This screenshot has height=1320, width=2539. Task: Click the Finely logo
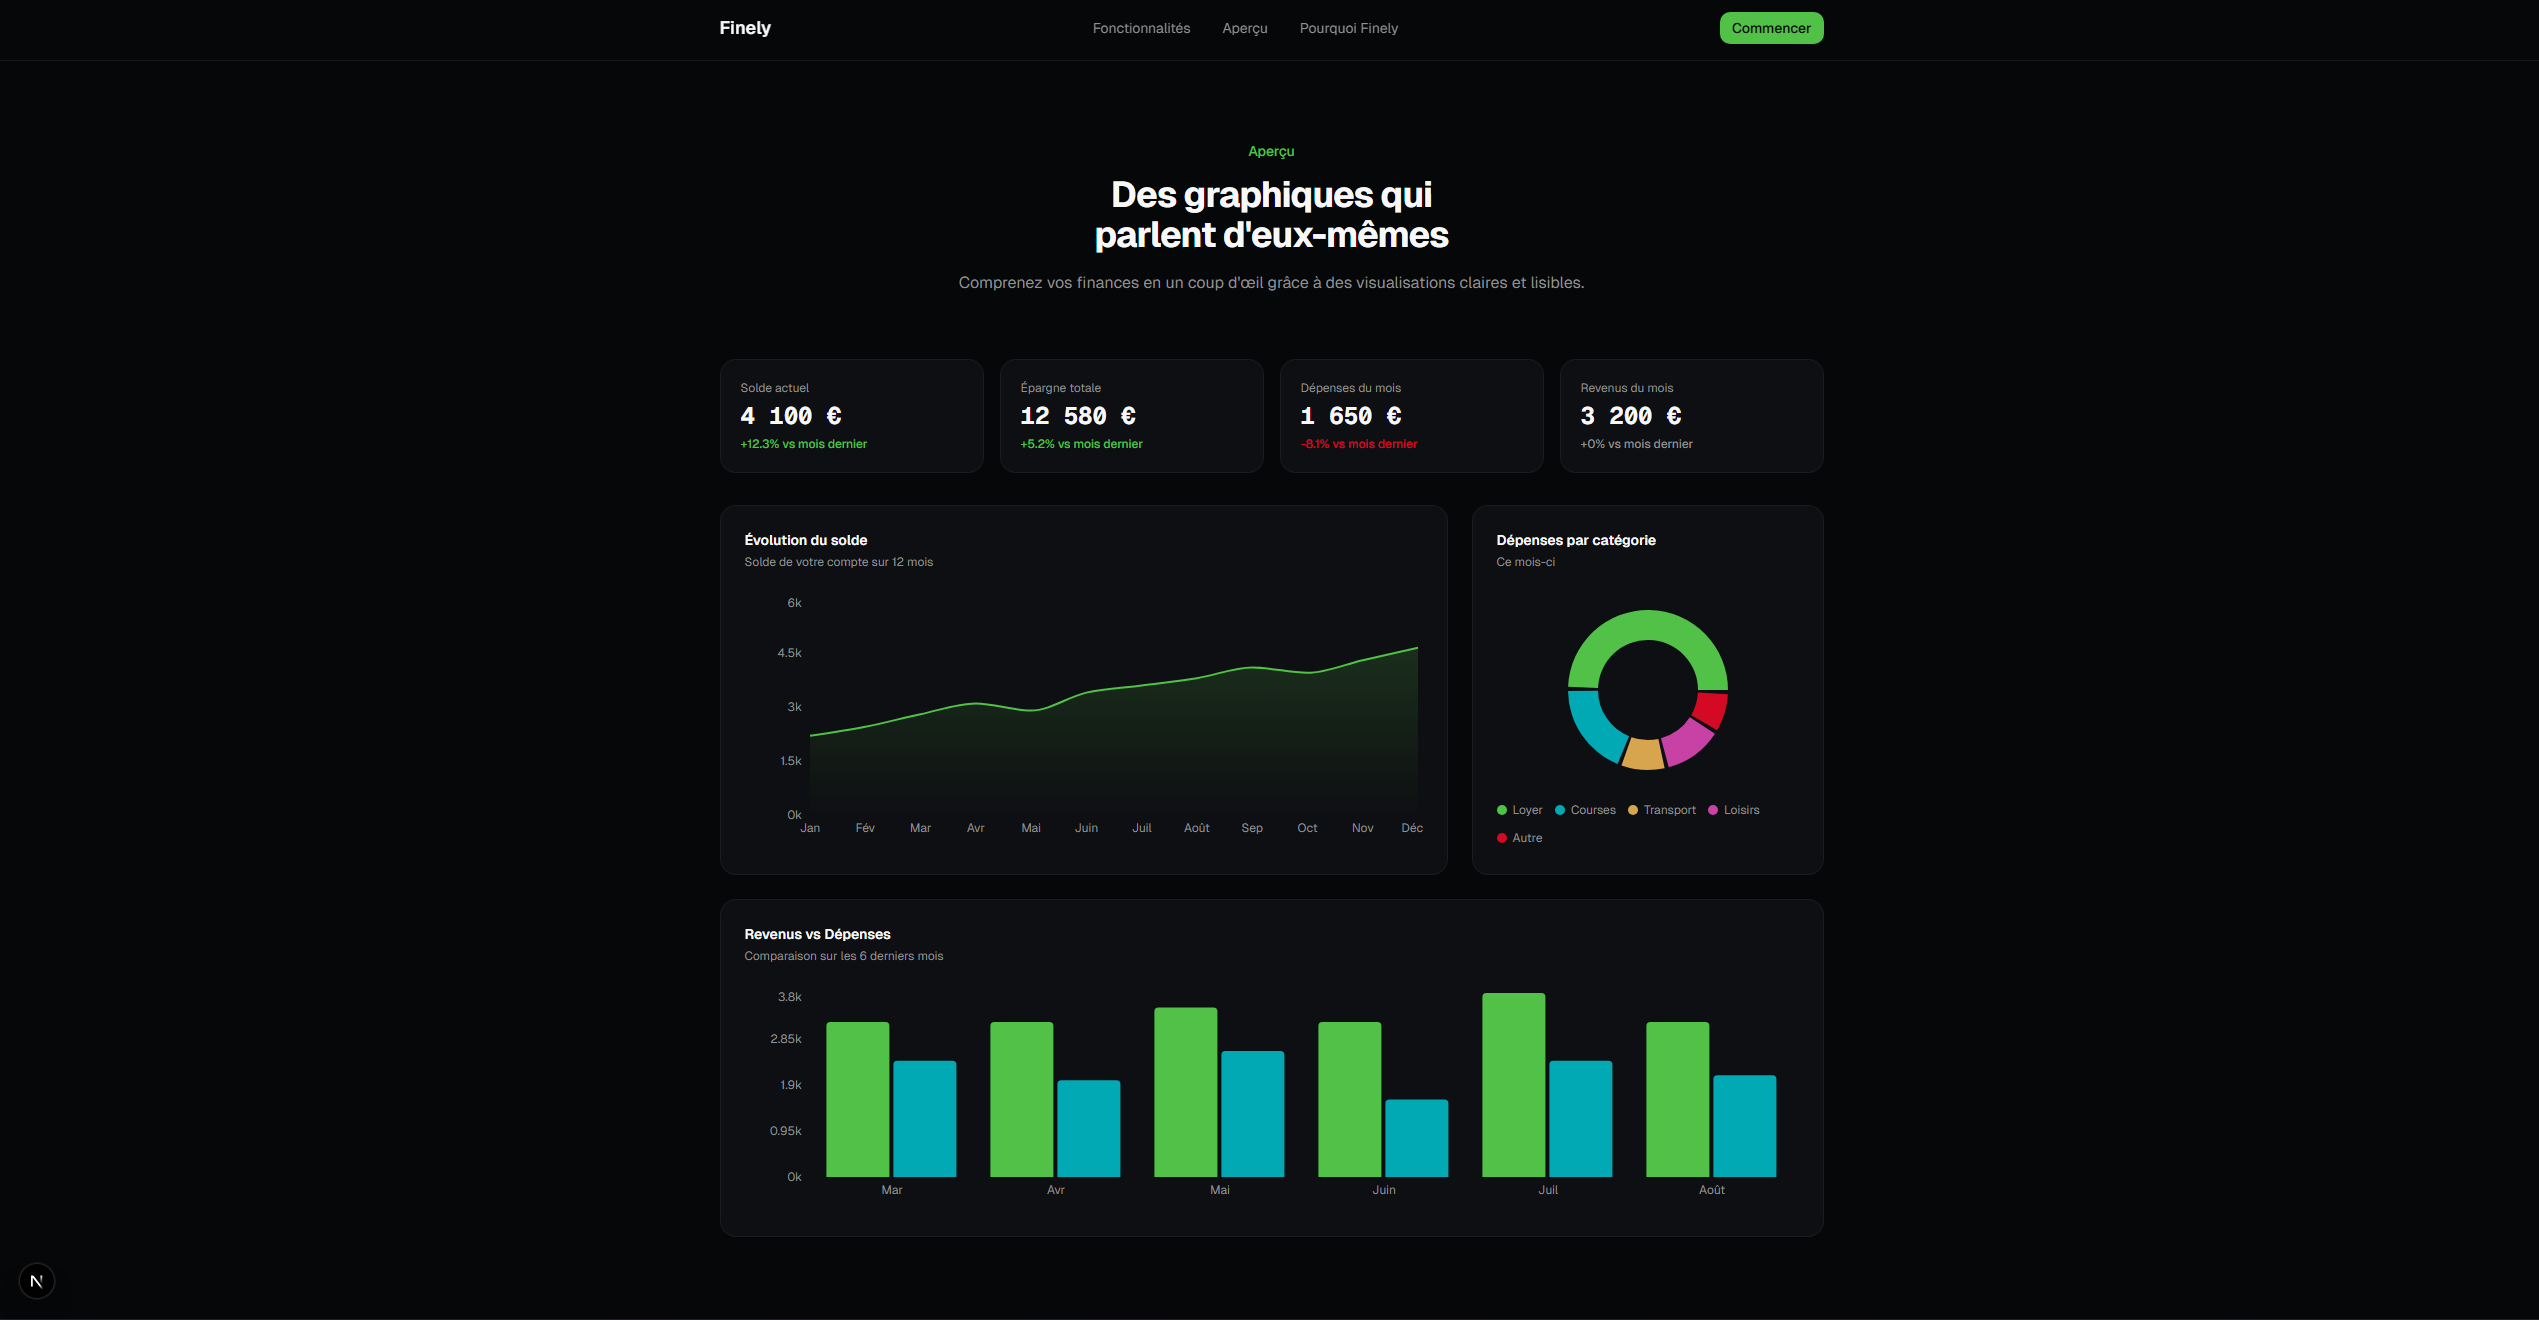coord(745,28)
